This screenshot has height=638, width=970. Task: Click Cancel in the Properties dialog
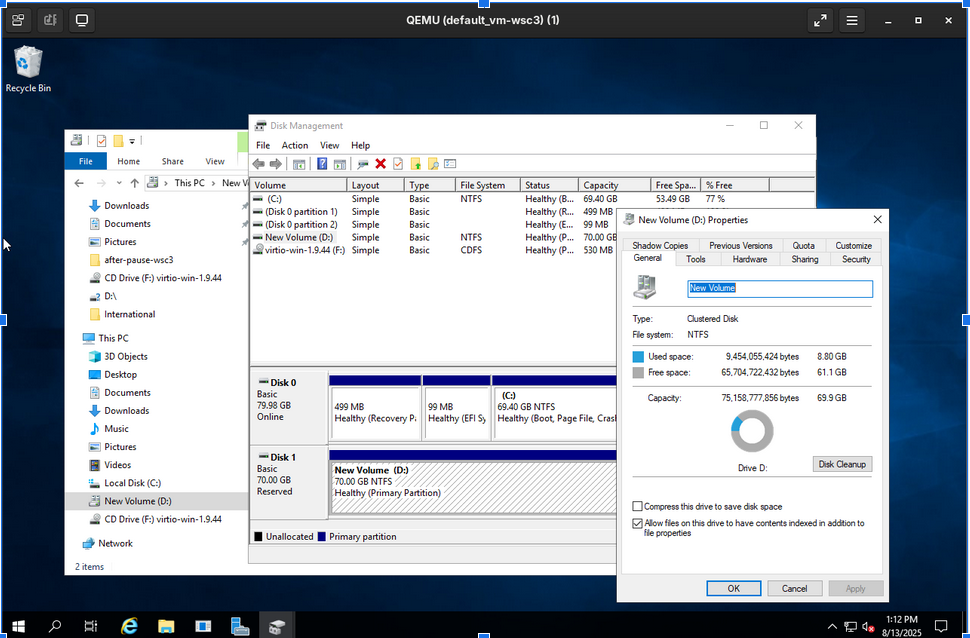tap(794, 588)
